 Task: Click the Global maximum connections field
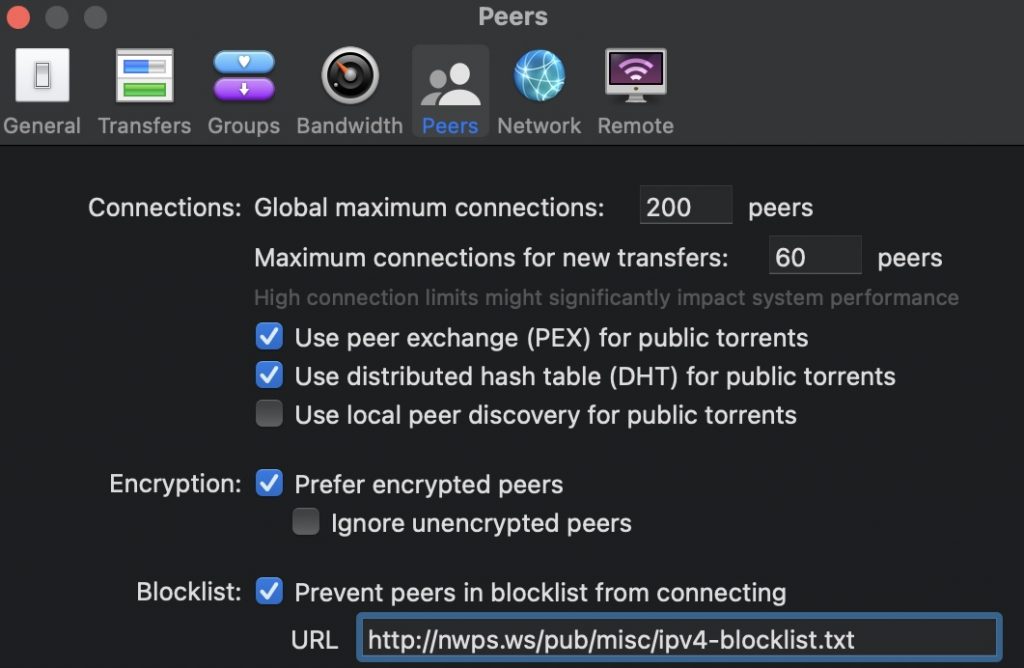tap(686, 207)
